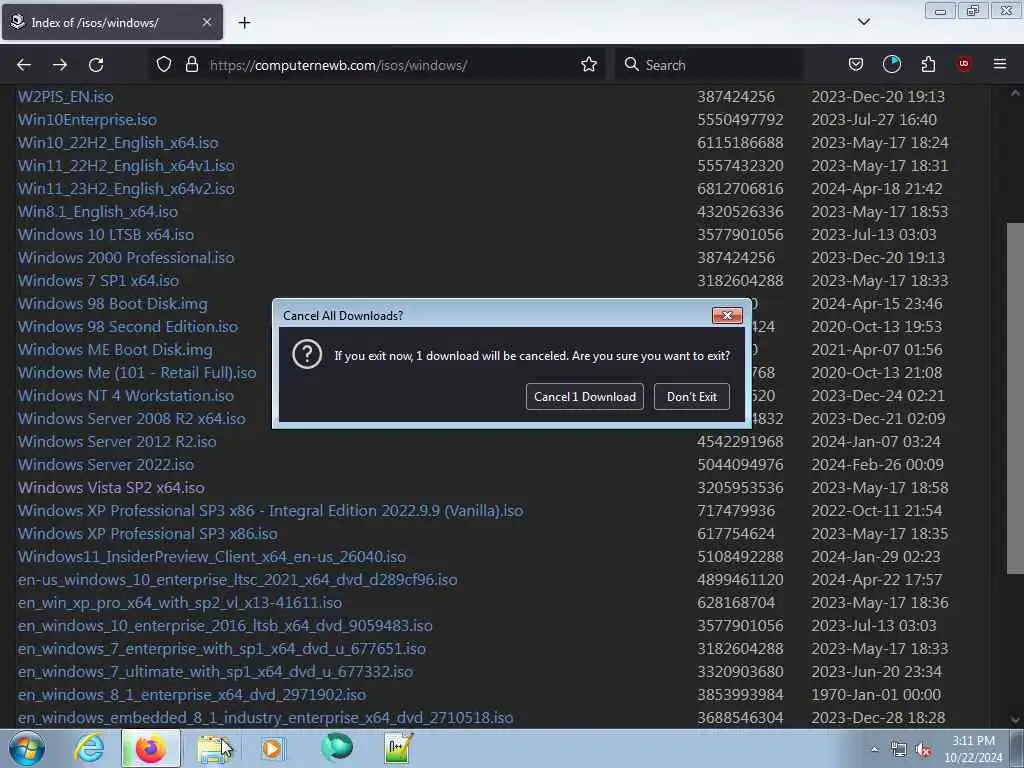Go back with the browser back arrow

(x=24, y=65)
